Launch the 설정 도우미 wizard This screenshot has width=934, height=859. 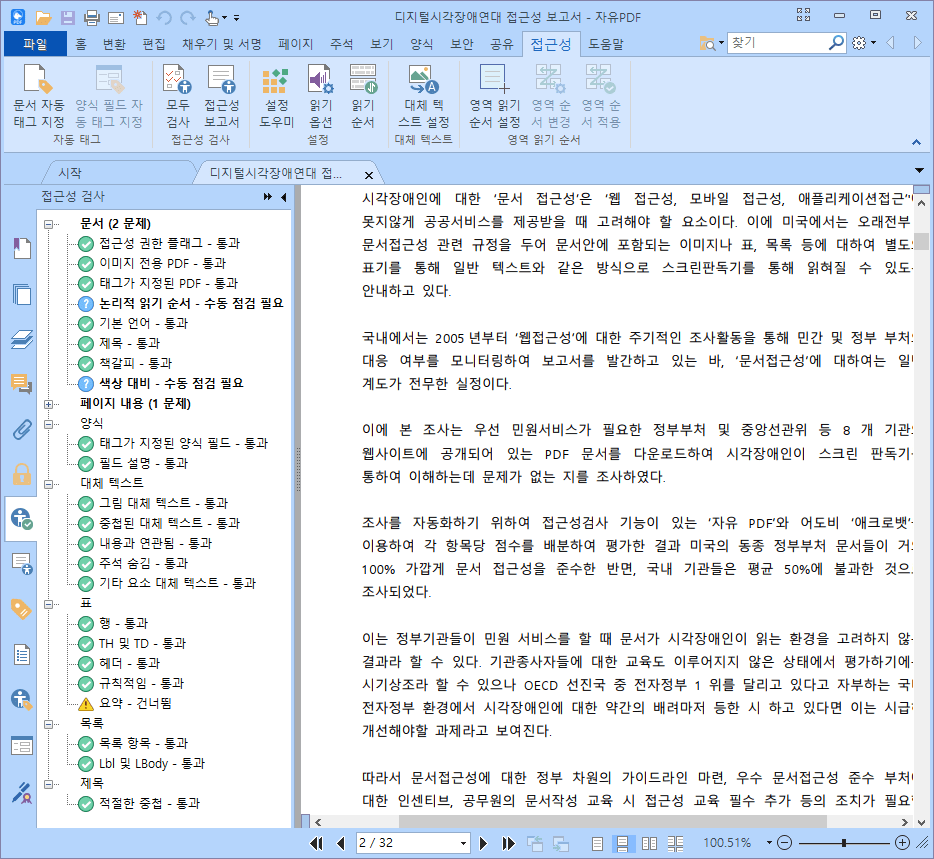pyautogui.click(x=276, y=97)
